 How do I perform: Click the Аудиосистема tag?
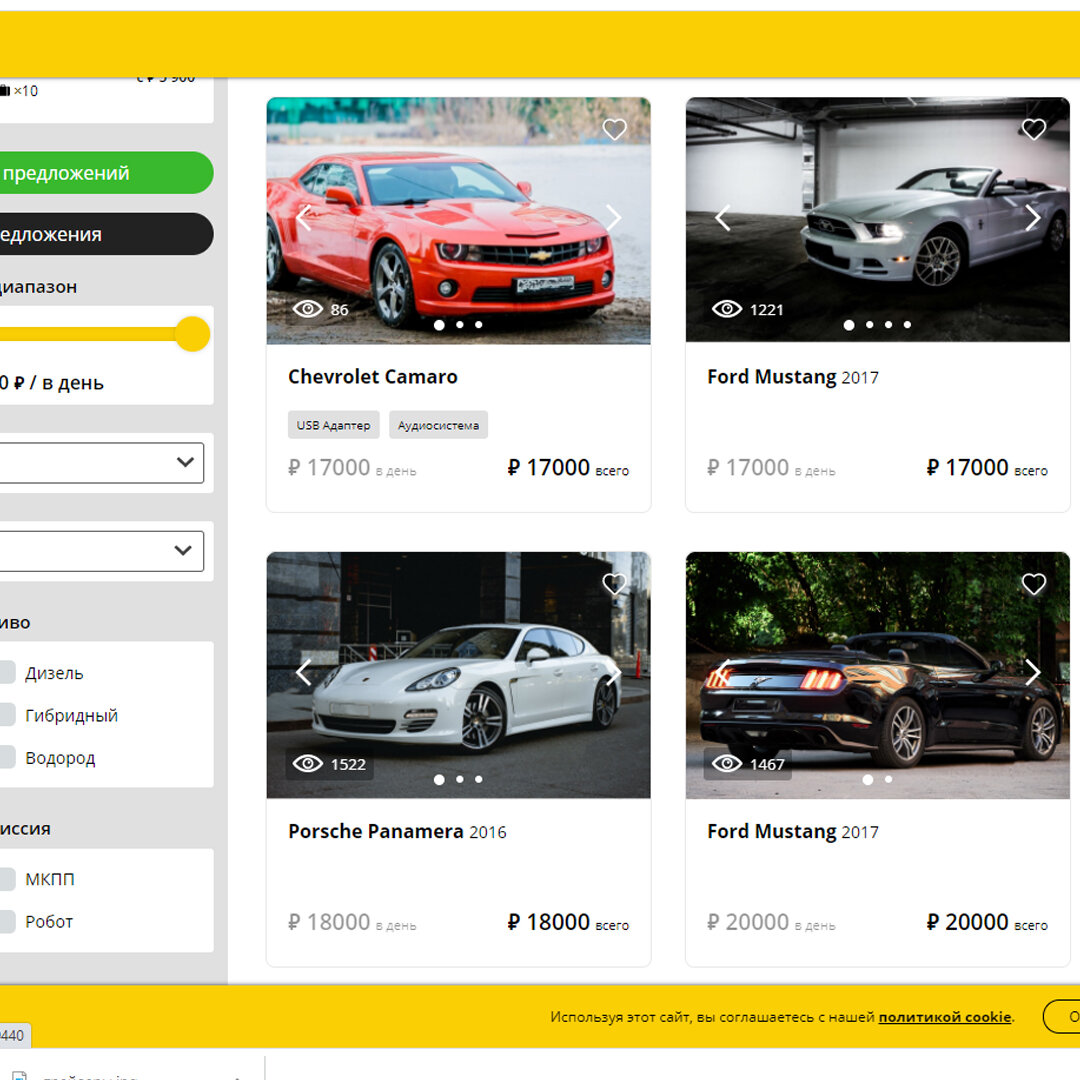point(438,425)
